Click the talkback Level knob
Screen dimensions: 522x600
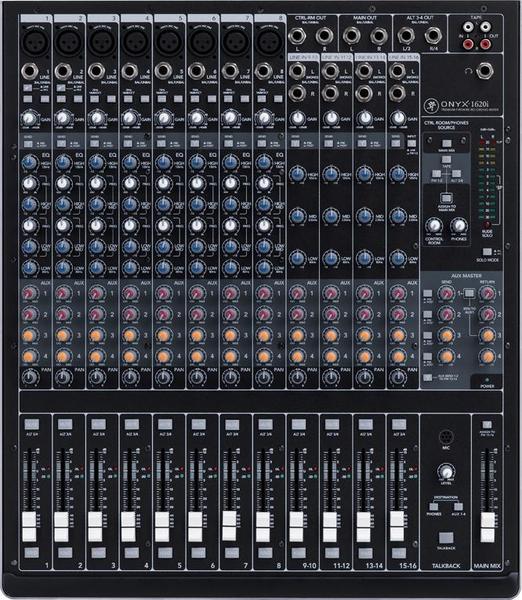[x=446, y=472]
